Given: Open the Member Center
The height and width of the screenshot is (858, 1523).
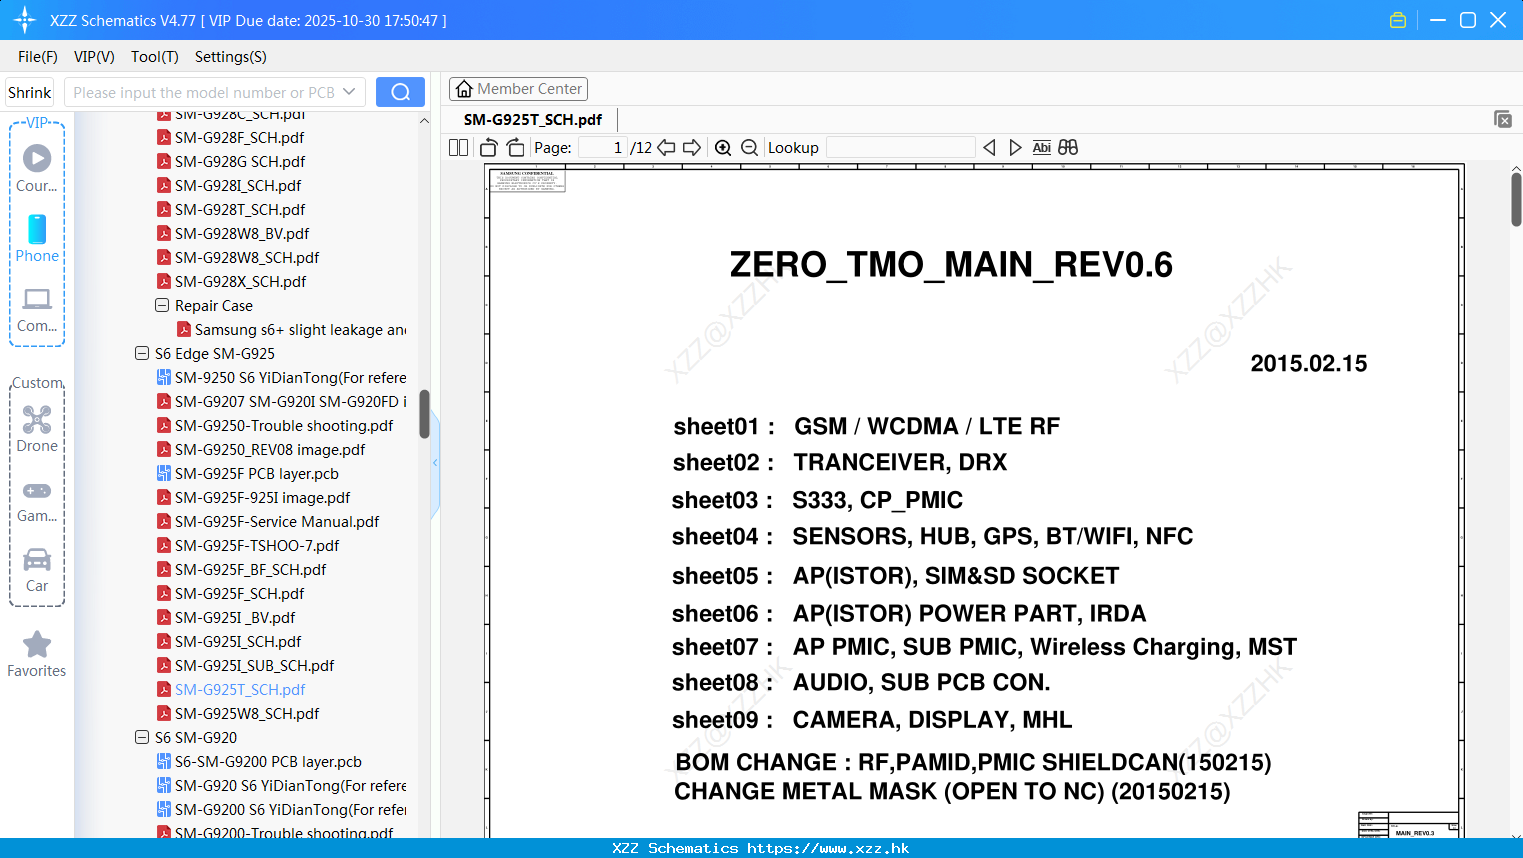Looking at the screenshot, I should pos(518,89).
